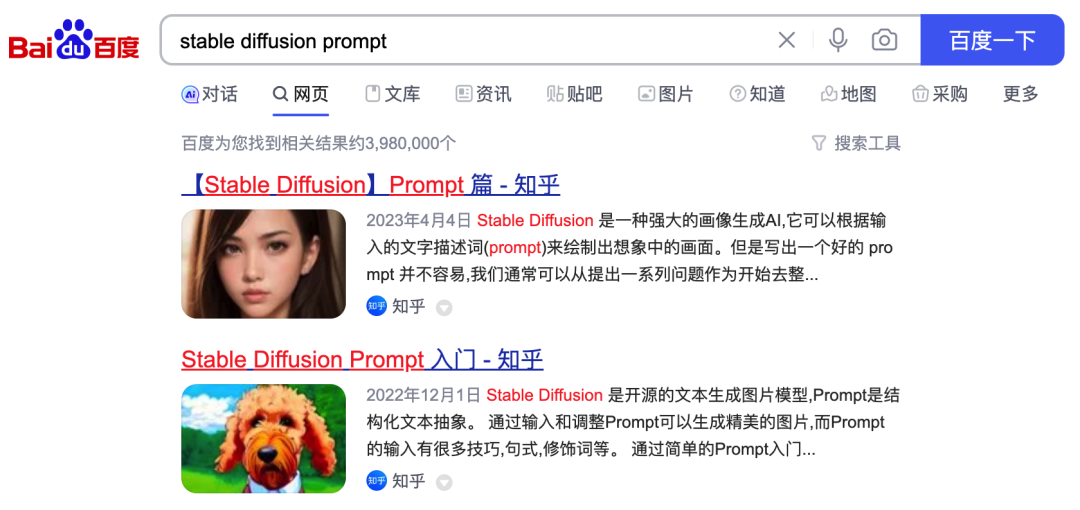
Task: Open the 地图 map tab
Action: [849, 94]
